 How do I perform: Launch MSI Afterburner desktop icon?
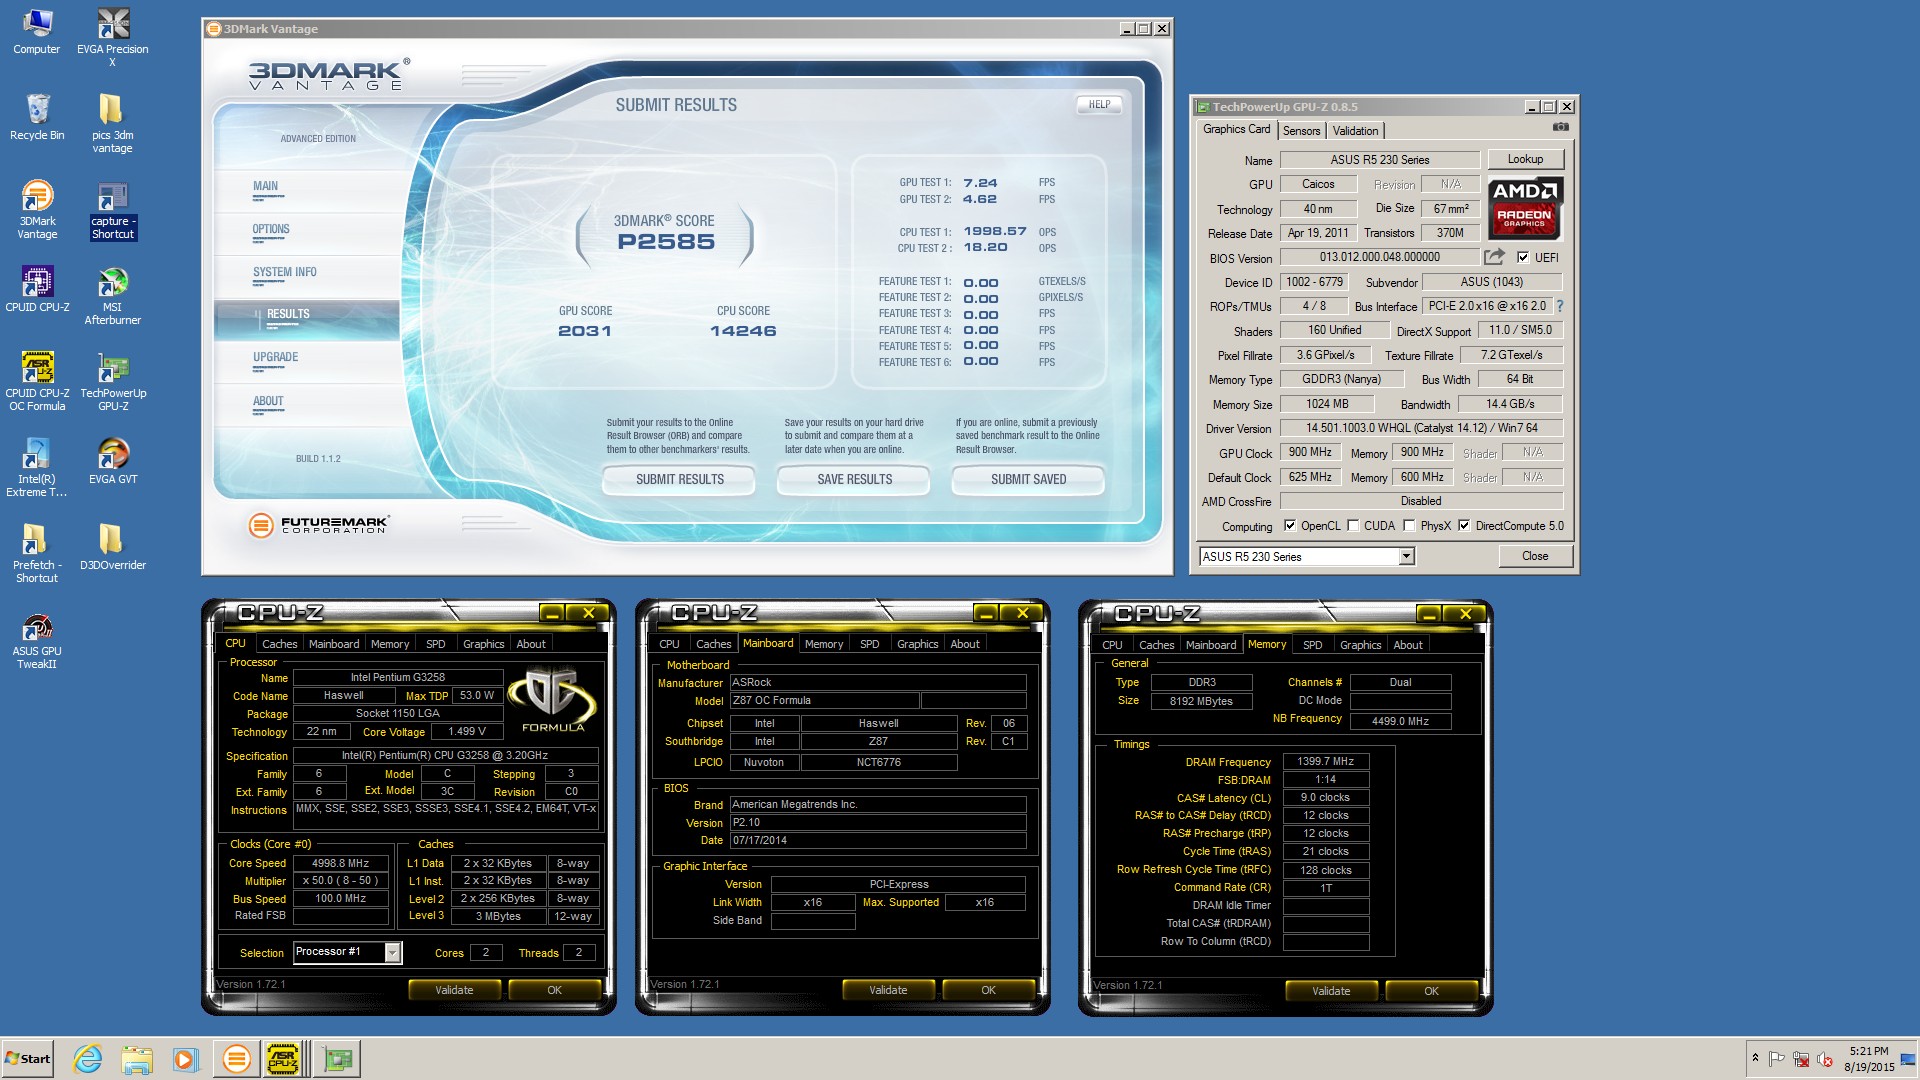pyautogui.click(x=113, y=295)
